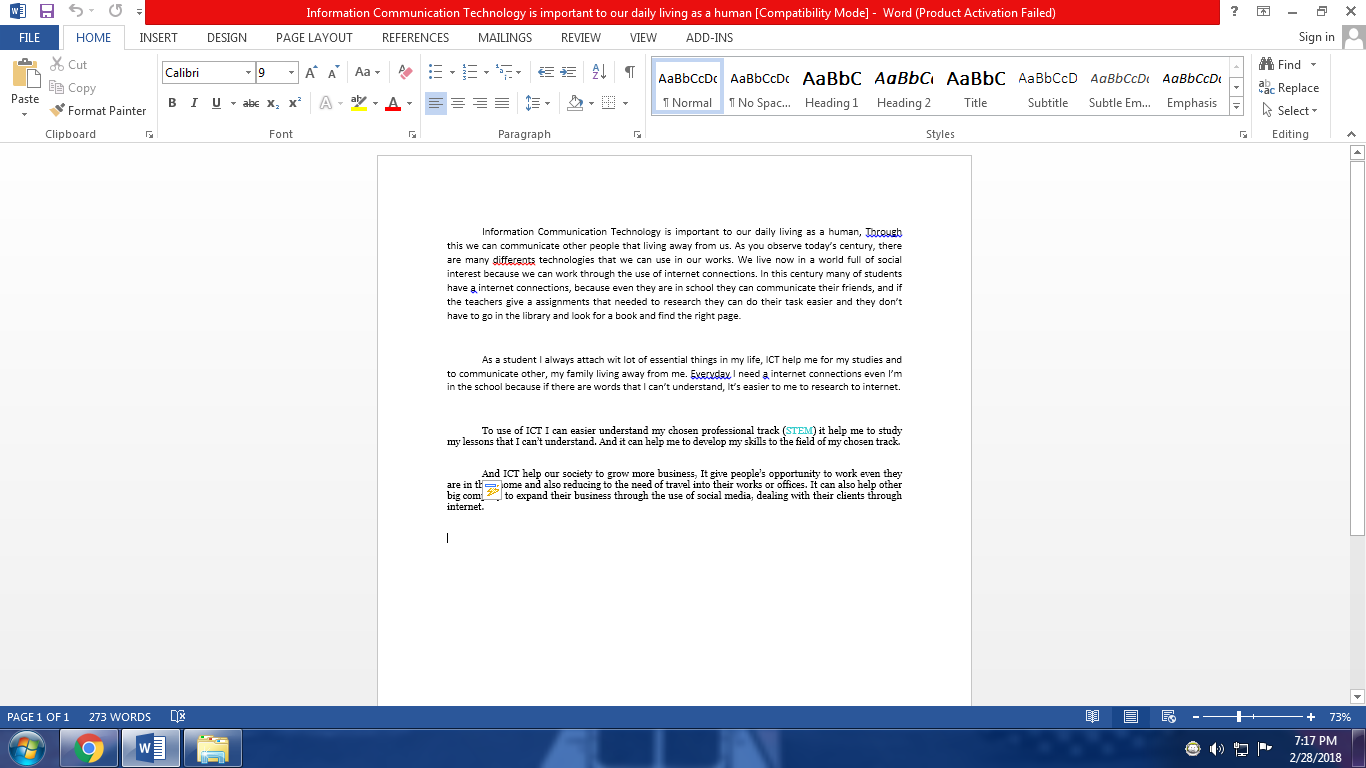This screenshot has width=1366, height=768.
Task: Expand the font size dropdown
Action: point(292,72)
